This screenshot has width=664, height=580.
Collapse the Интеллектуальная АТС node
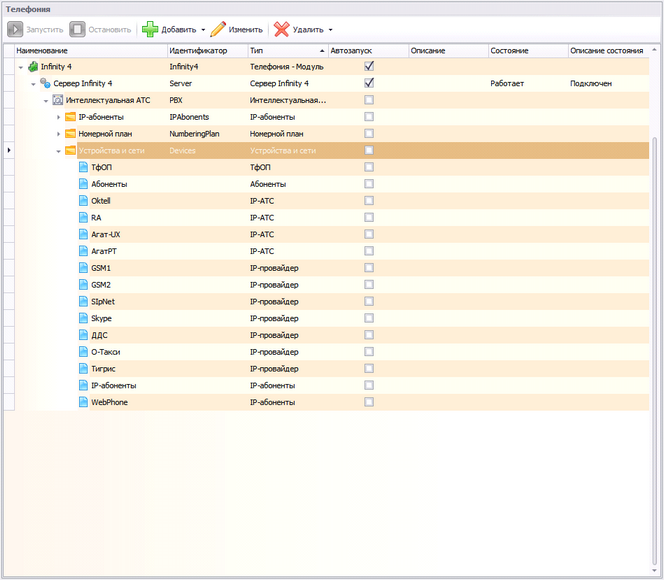pyautogui.click(x=46, y=101)
